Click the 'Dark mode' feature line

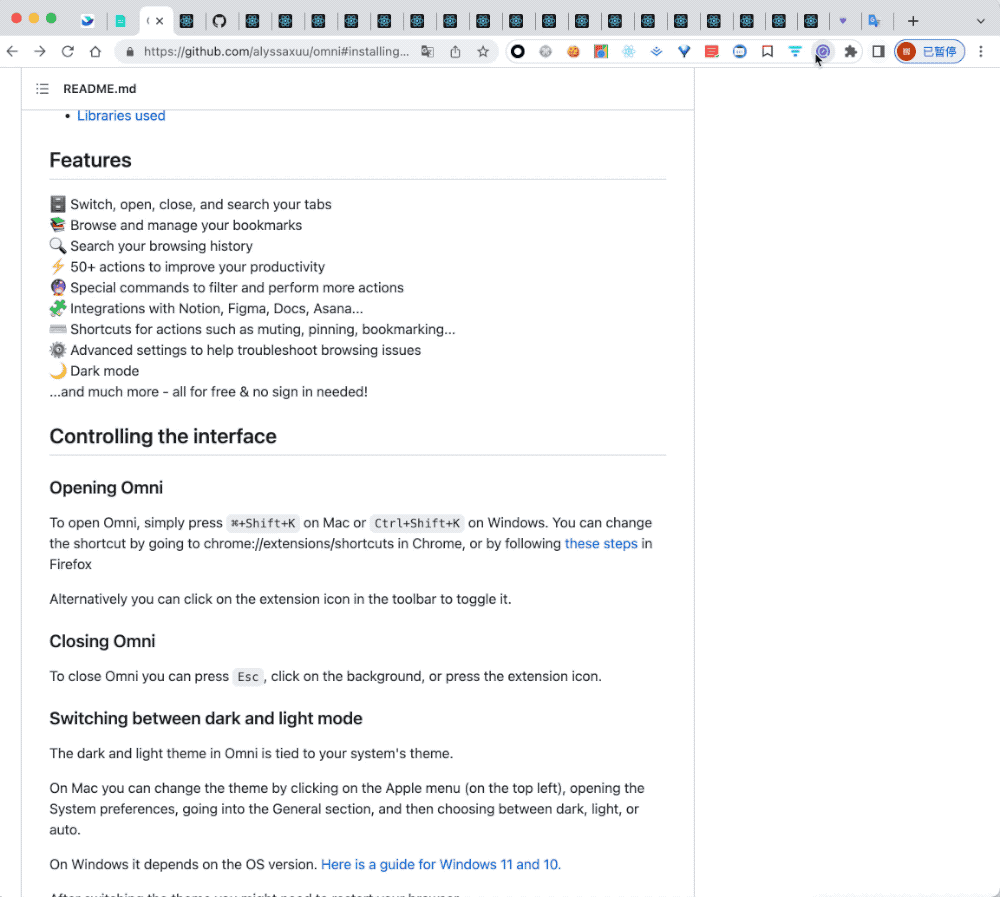click(105, 371)
